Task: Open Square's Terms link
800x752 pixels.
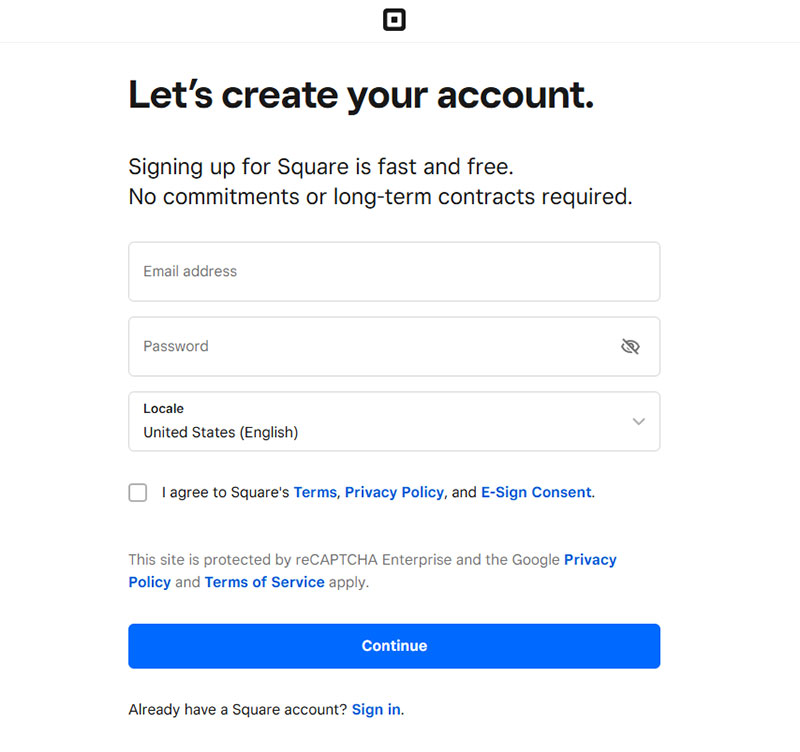Action: tap(315, 492)
